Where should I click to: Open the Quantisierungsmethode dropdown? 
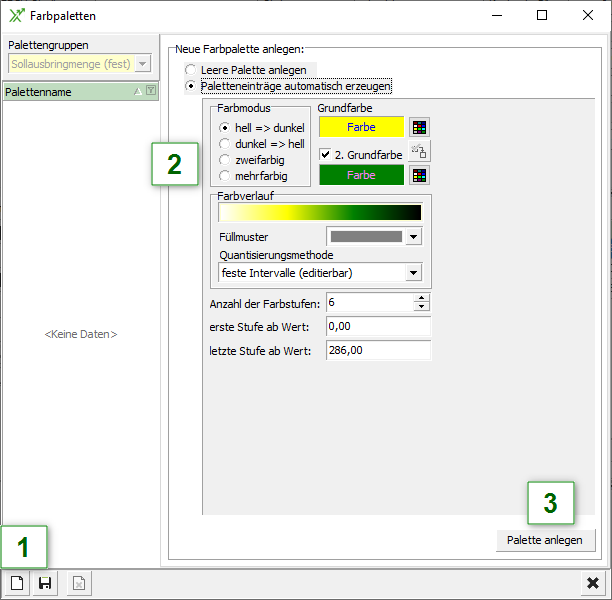413,272
